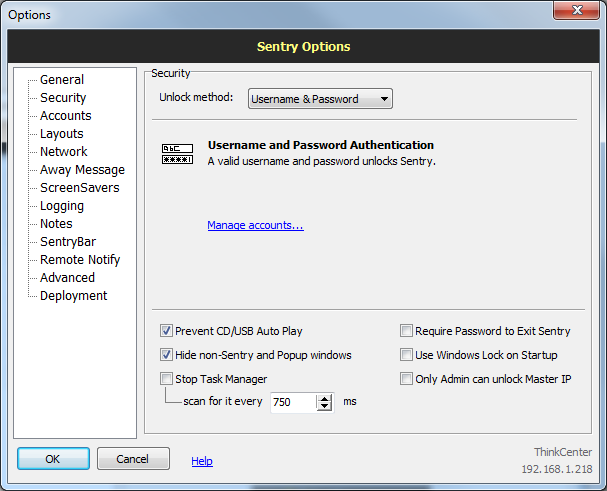The width and height of the screenshot is (607, 491).
Task: Select Notes in the options tree
Action: click(56, 224)
